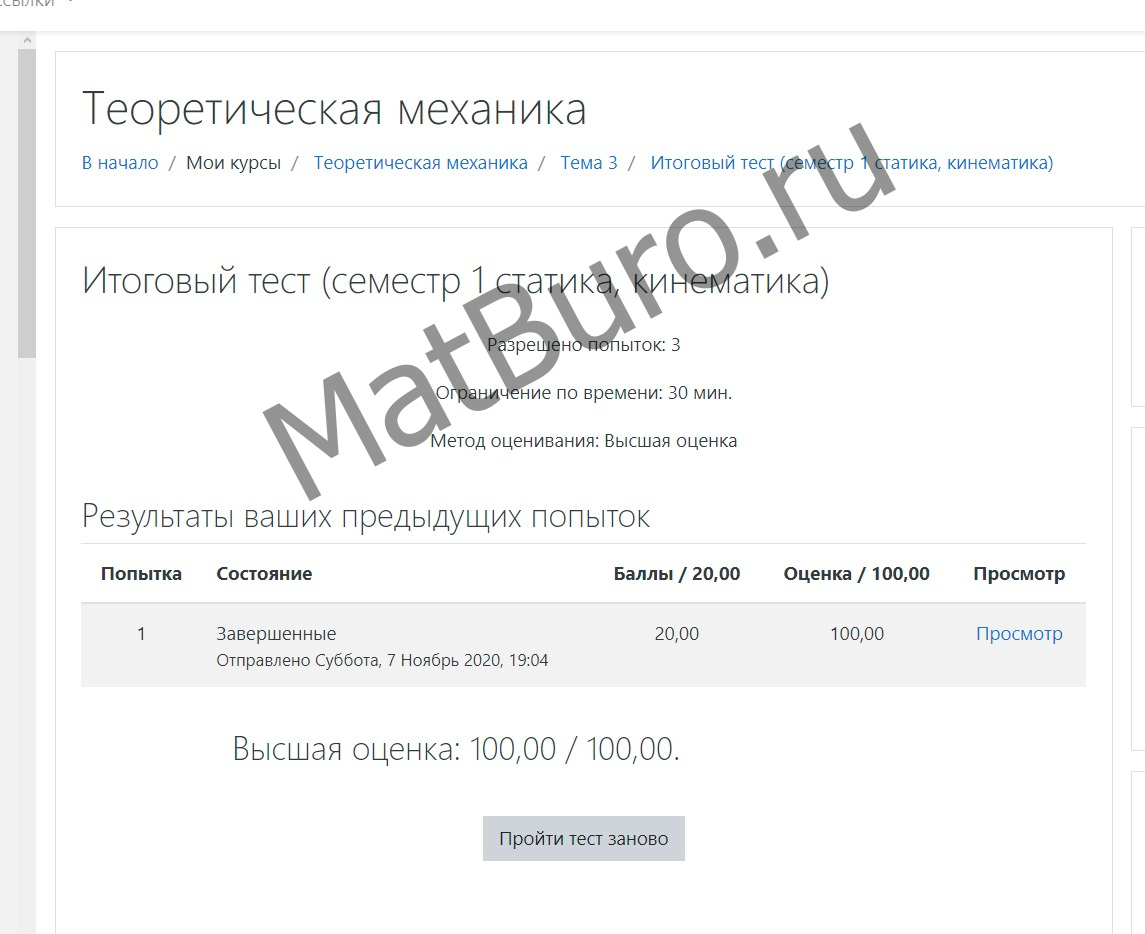Viewport: 1145px width, 934px height.
Task: Select the "Оценка / 100,00" column header
Action: click(856, 574)
